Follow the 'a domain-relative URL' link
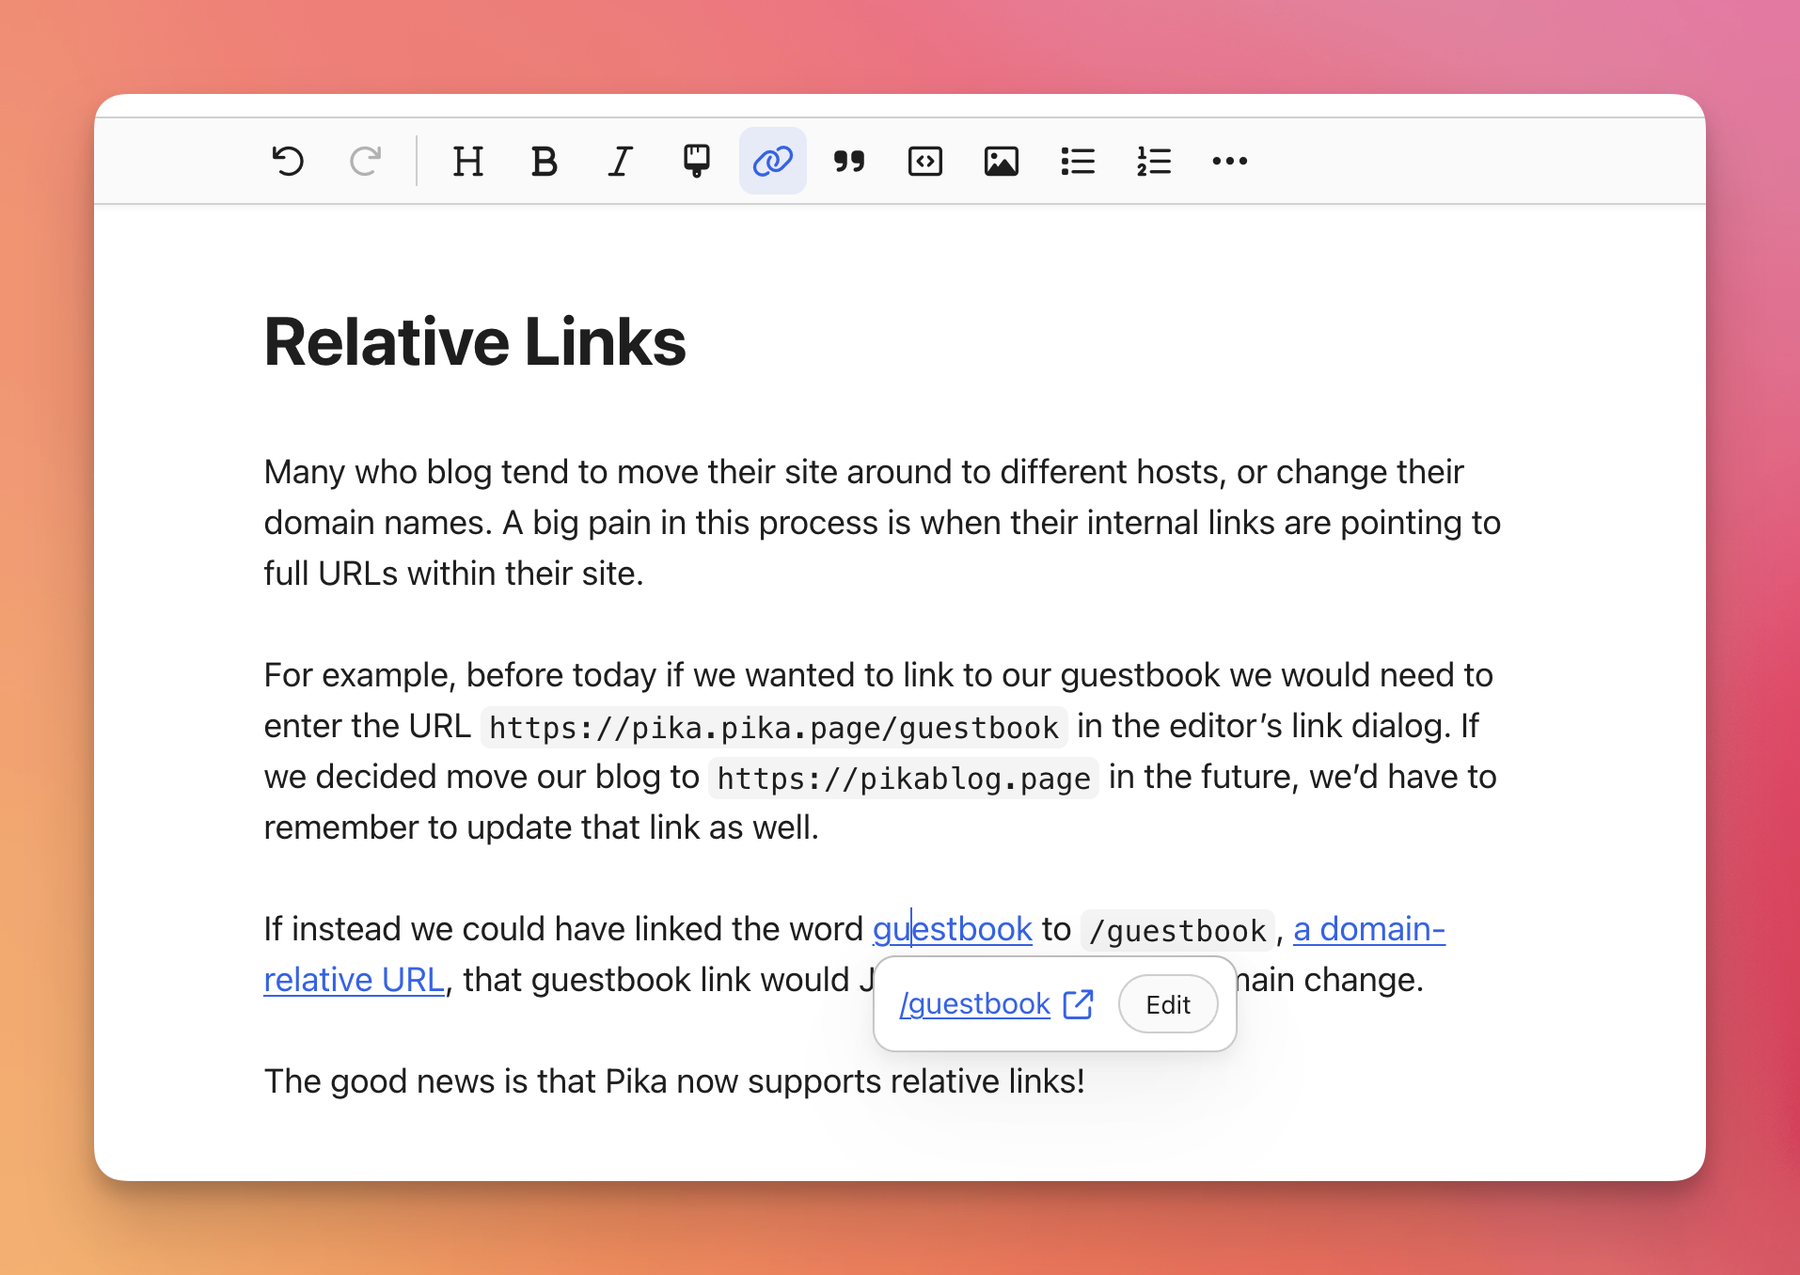The image size is (1800, 1275). (x=1369, y=929)
